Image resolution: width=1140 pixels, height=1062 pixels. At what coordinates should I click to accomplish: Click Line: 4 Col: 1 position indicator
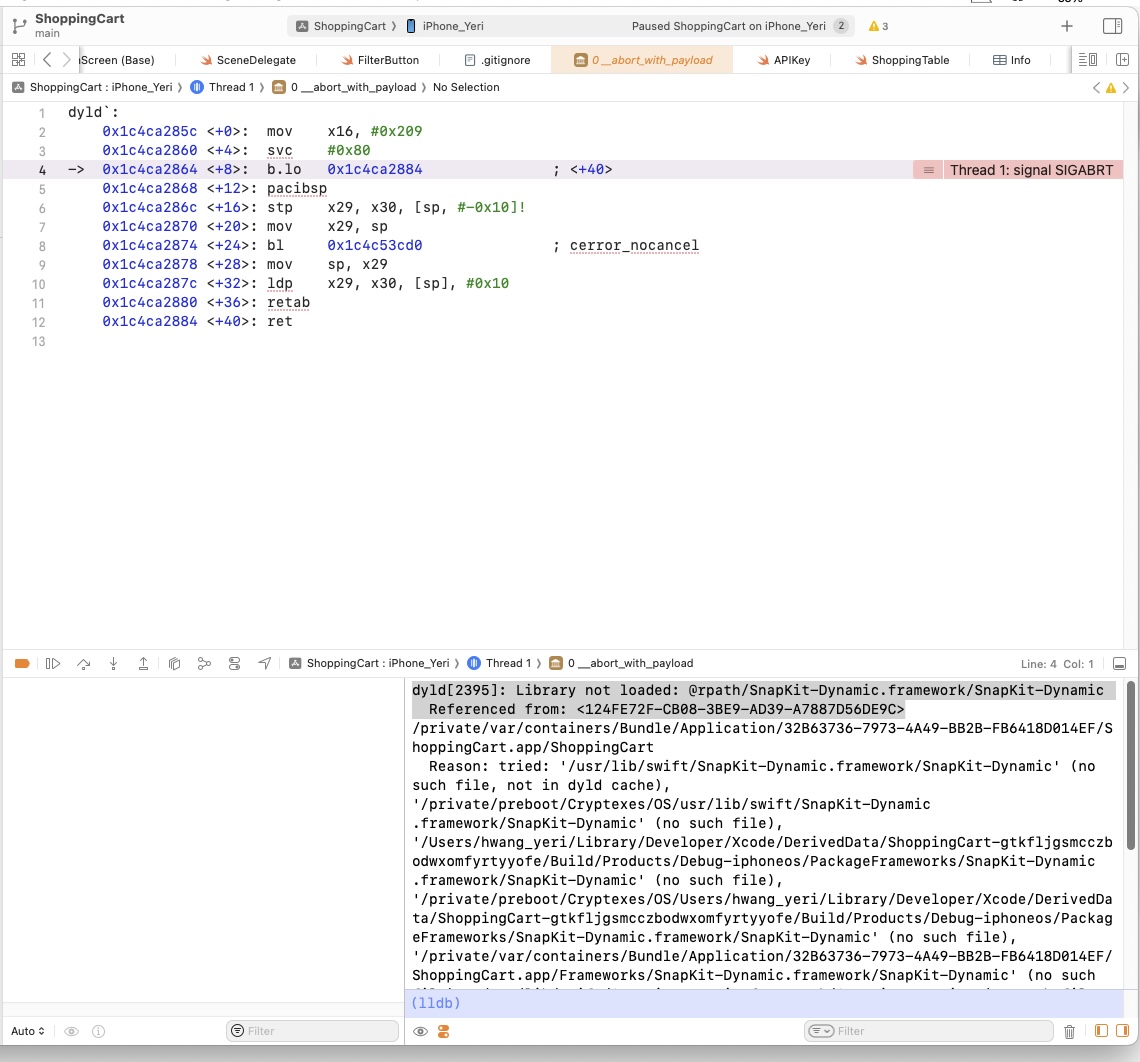point(1057,664)
